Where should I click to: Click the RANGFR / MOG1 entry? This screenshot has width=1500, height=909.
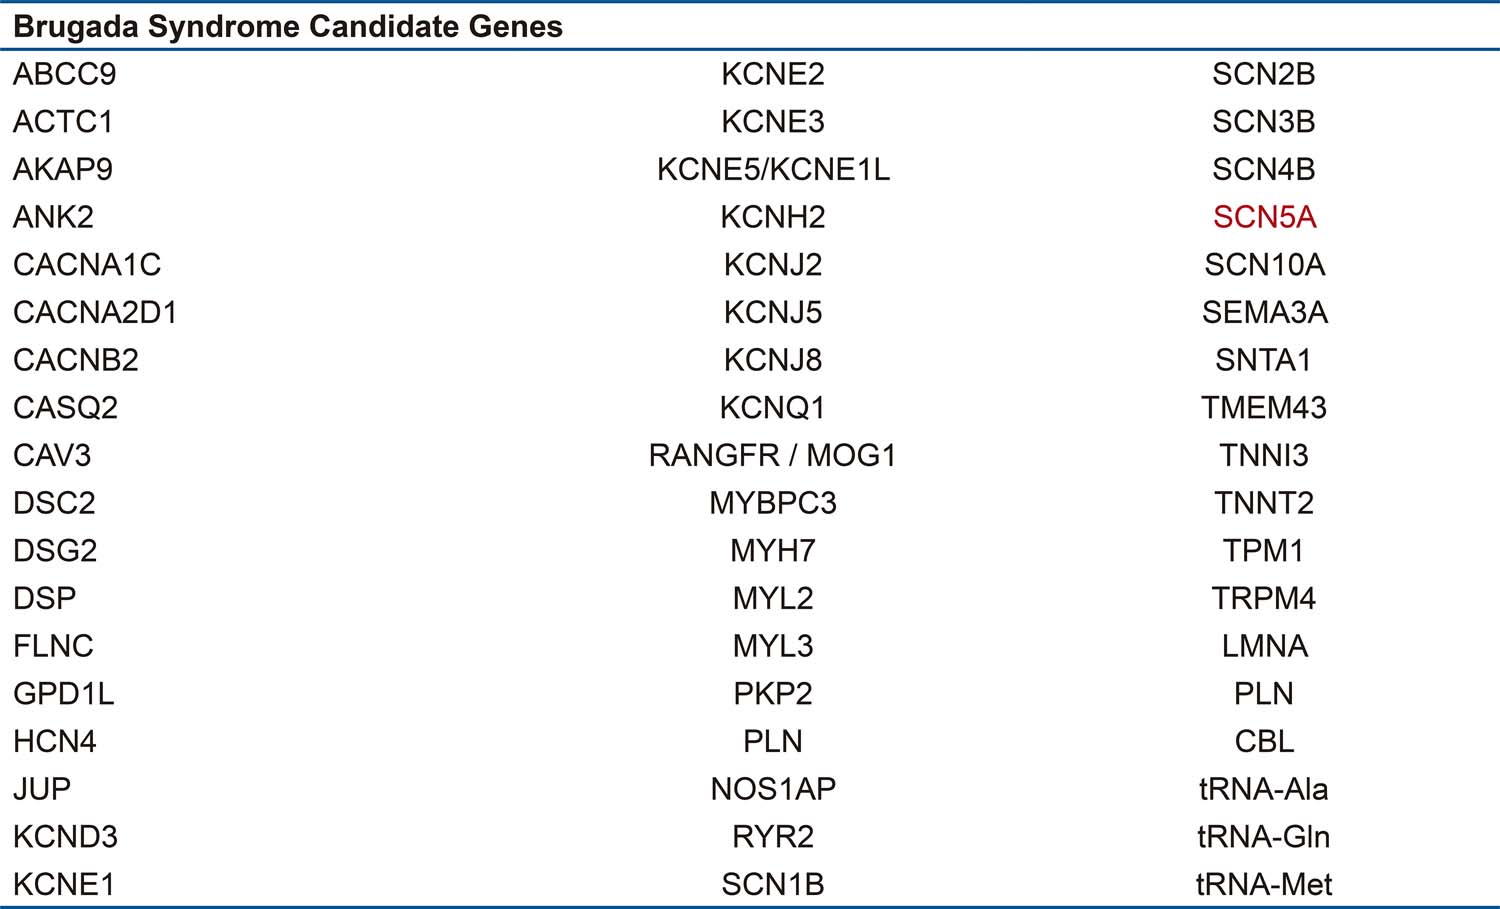point(773,456)
